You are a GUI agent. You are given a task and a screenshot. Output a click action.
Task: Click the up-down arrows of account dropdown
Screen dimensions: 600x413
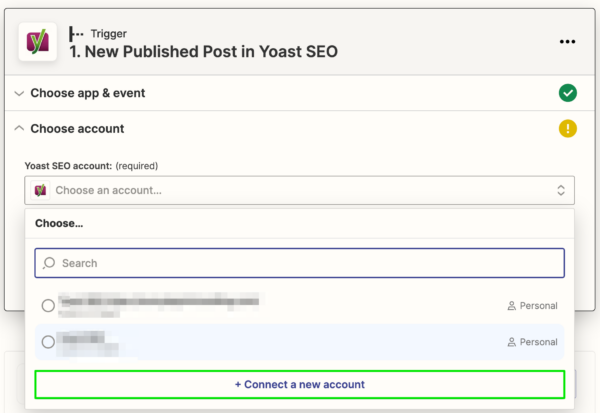(561, 190)
